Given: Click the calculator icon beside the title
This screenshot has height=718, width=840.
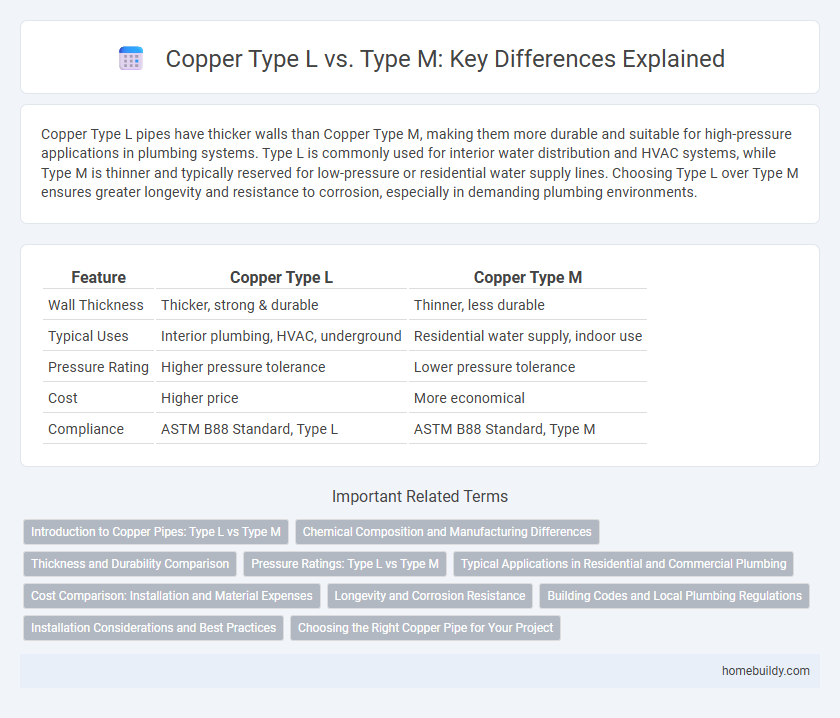Looking at the screenshot, I should (130, 58).
